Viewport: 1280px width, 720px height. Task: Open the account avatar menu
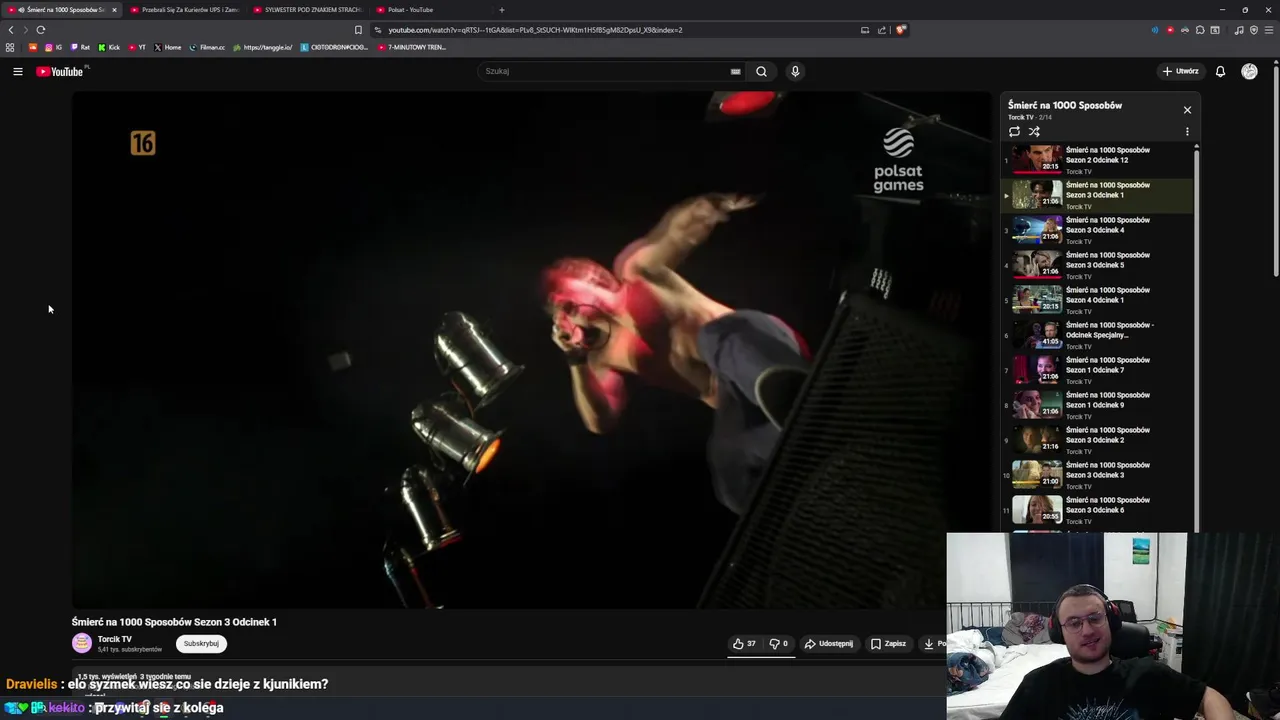[x=1249, y=71]
